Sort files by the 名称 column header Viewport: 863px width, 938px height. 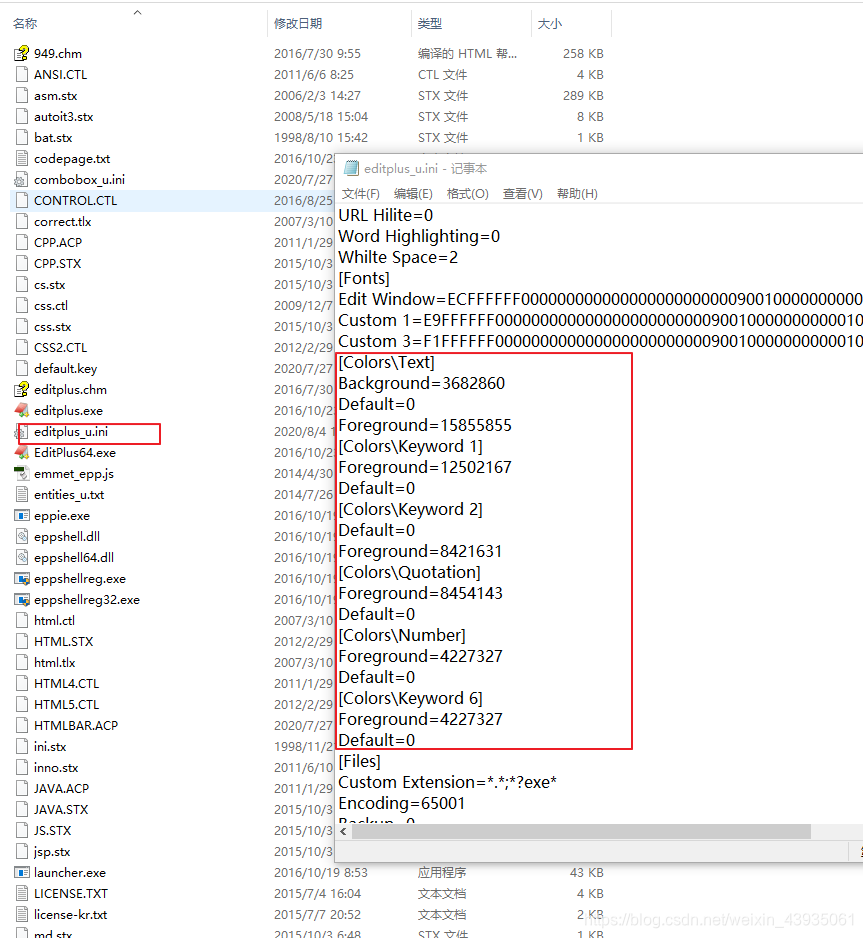pos(25,23)
